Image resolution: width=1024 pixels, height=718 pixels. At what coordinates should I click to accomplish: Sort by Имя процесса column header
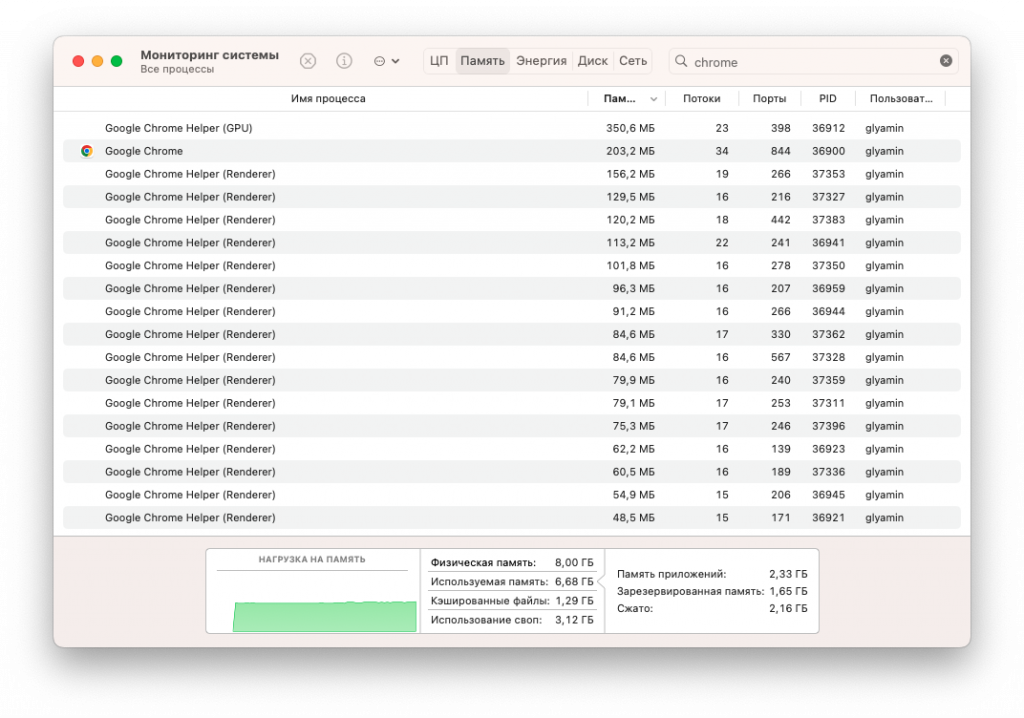pyautogui.click(x=328, y=99)
